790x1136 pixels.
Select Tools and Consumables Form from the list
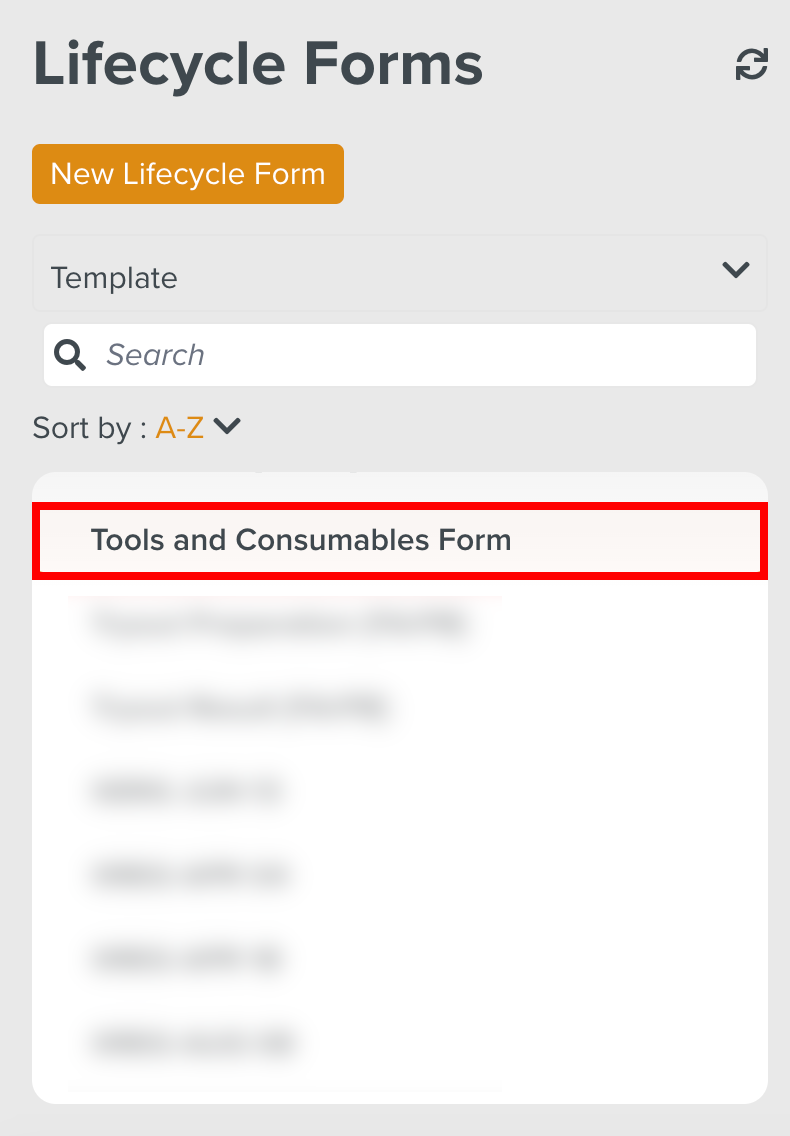[300, 540]
